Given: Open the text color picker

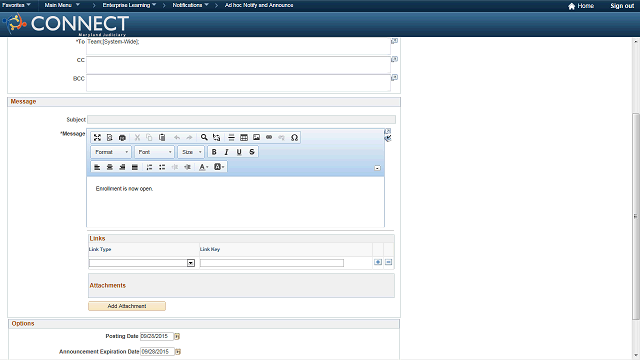Looking at the screenshot, I should coord(203,167).
